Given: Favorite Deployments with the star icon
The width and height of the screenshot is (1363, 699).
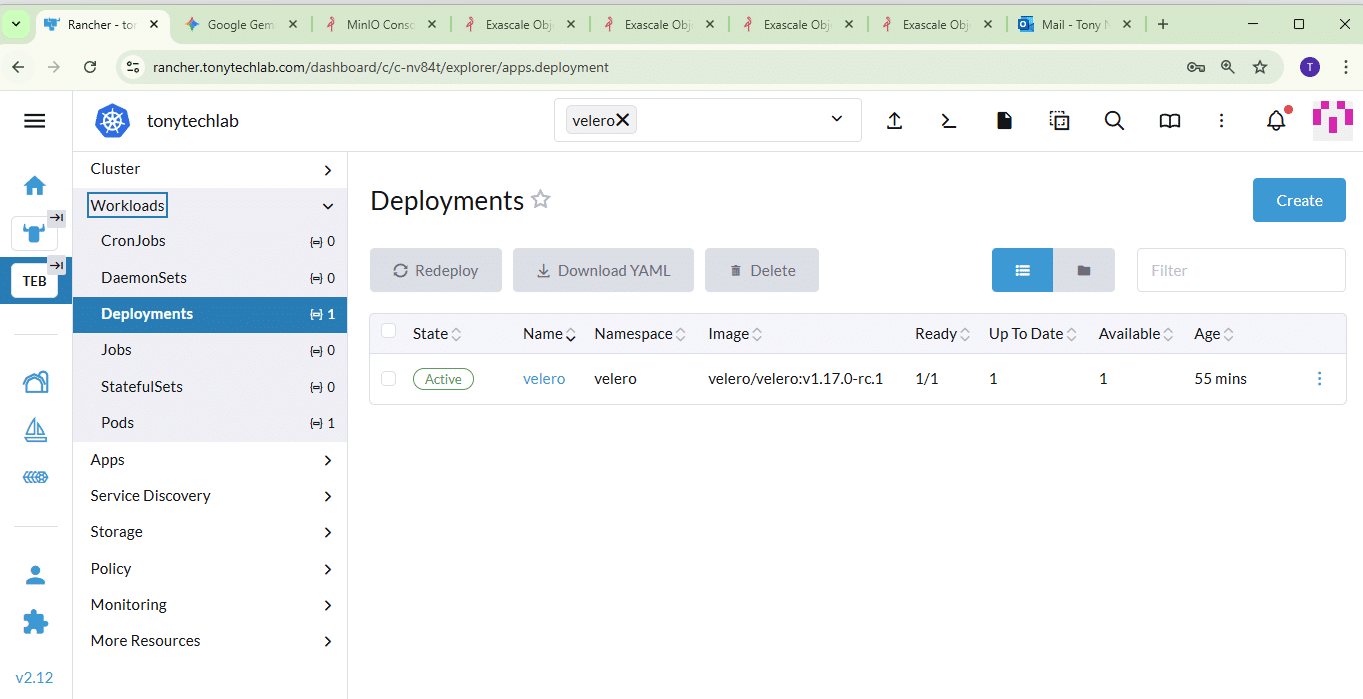Looking at the screenshot, I should coord(541,200).
